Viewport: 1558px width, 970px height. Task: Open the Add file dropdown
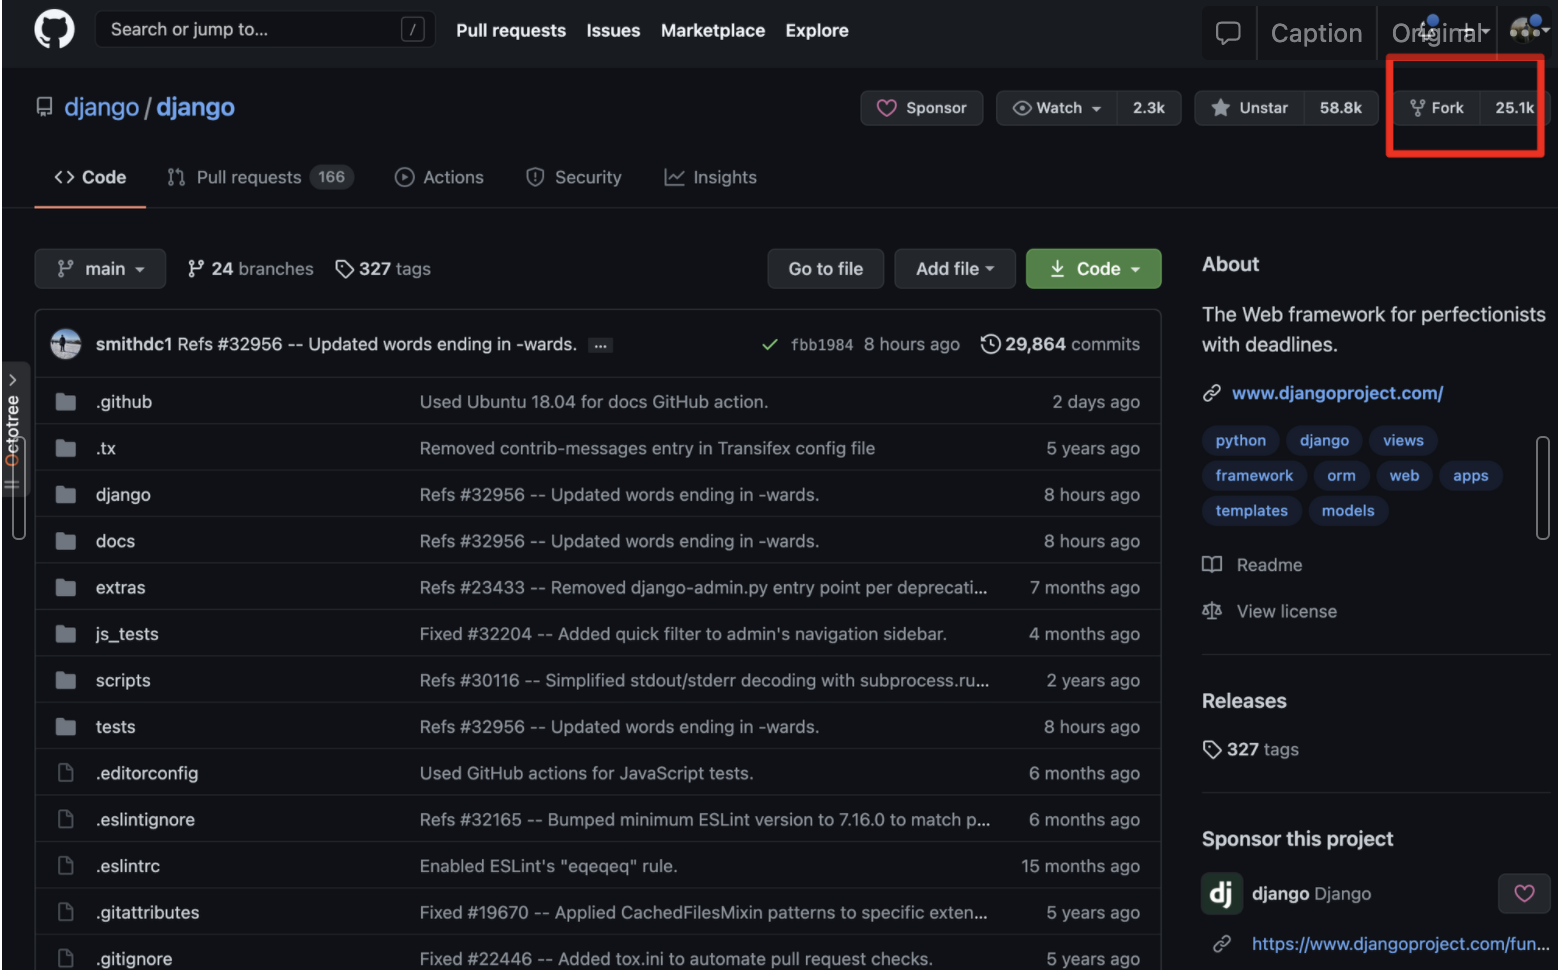(955, 269)
